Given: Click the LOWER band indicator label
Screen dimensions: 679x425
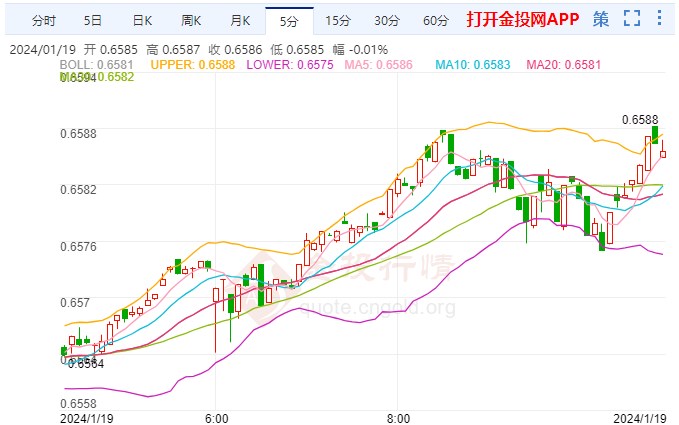Looking at the screenshot, I should 290,65.
